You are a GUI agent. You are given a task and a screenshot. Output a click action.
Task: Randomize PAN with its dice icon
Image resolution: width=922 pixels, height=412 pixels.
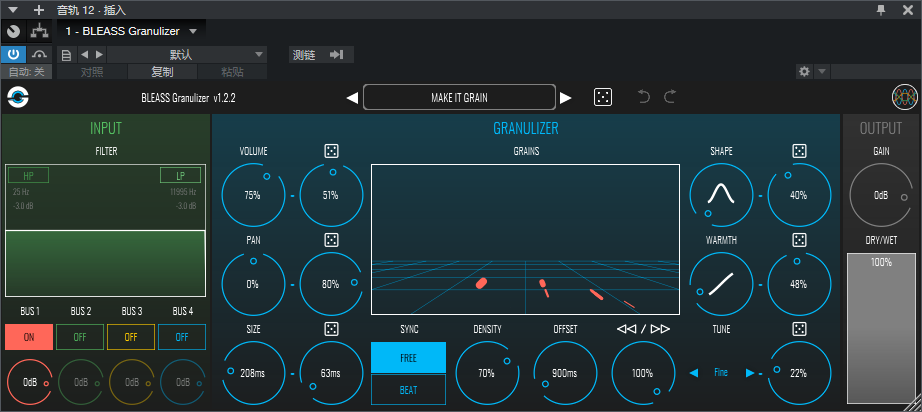click(x=332, y=240)
